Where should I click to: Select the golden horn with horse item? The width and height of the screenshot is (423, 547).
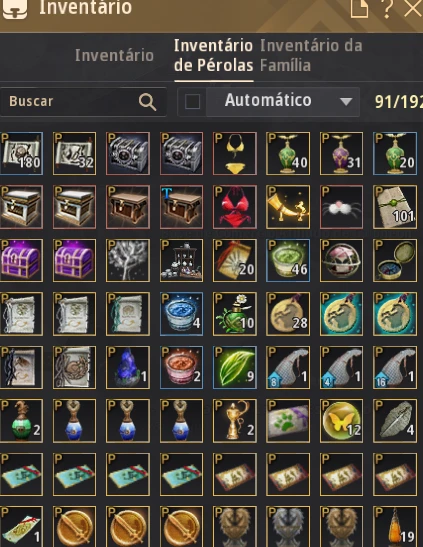click(288, 207)
